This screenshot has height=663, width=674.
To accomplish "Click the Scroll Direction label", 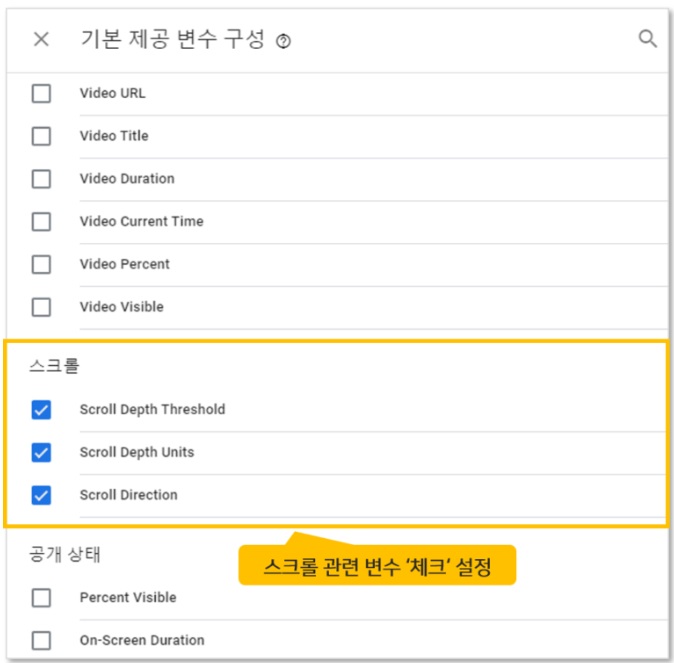I will (129, 495).
